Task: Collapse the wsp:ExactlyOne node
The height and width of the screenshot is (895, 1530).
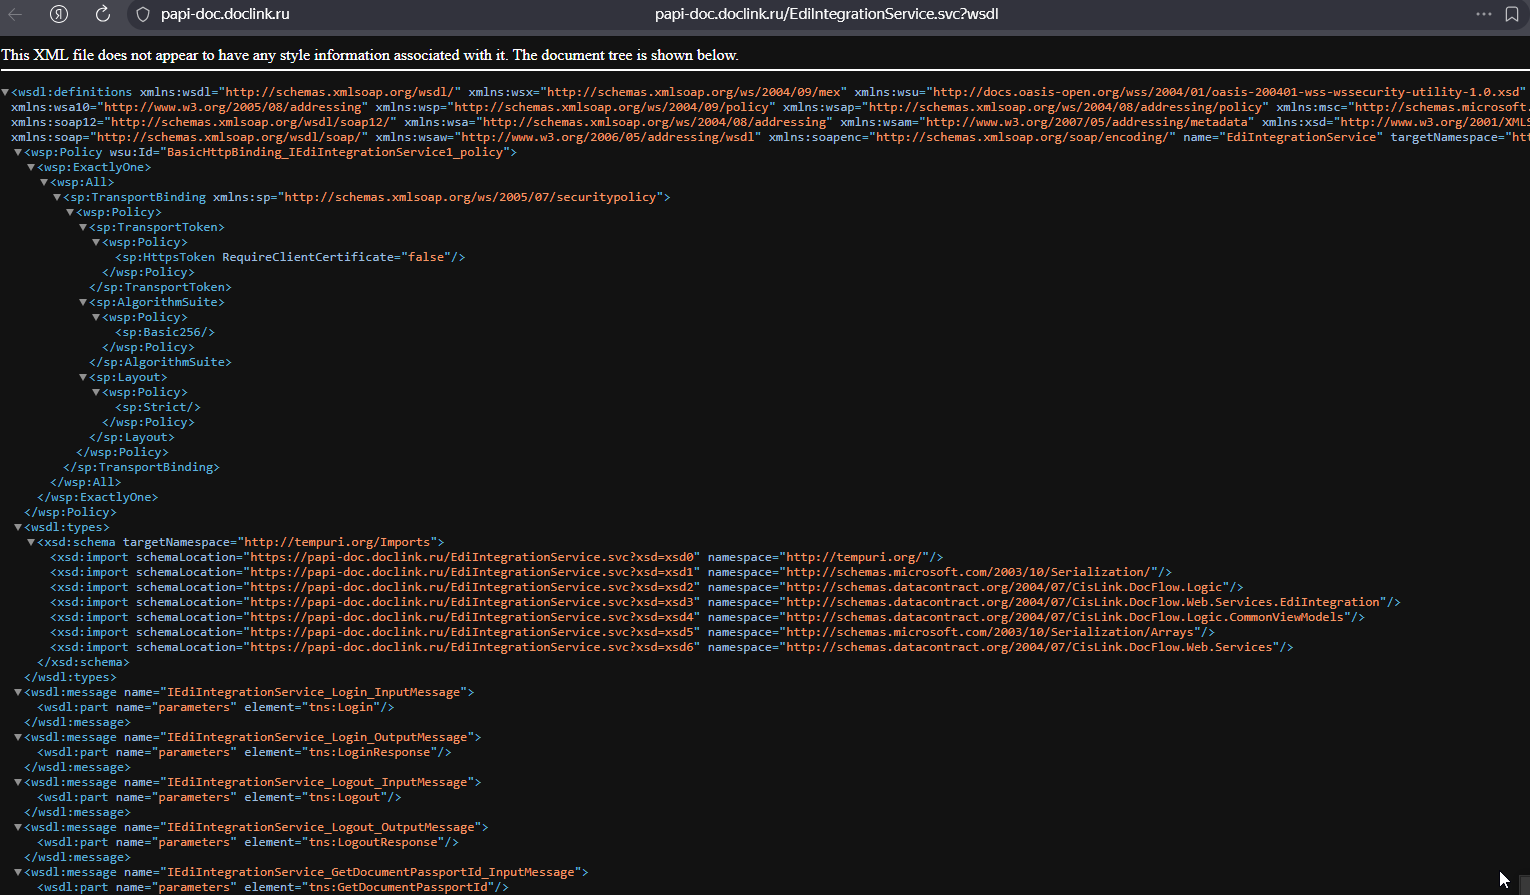Action: click(x=31, y=167)
